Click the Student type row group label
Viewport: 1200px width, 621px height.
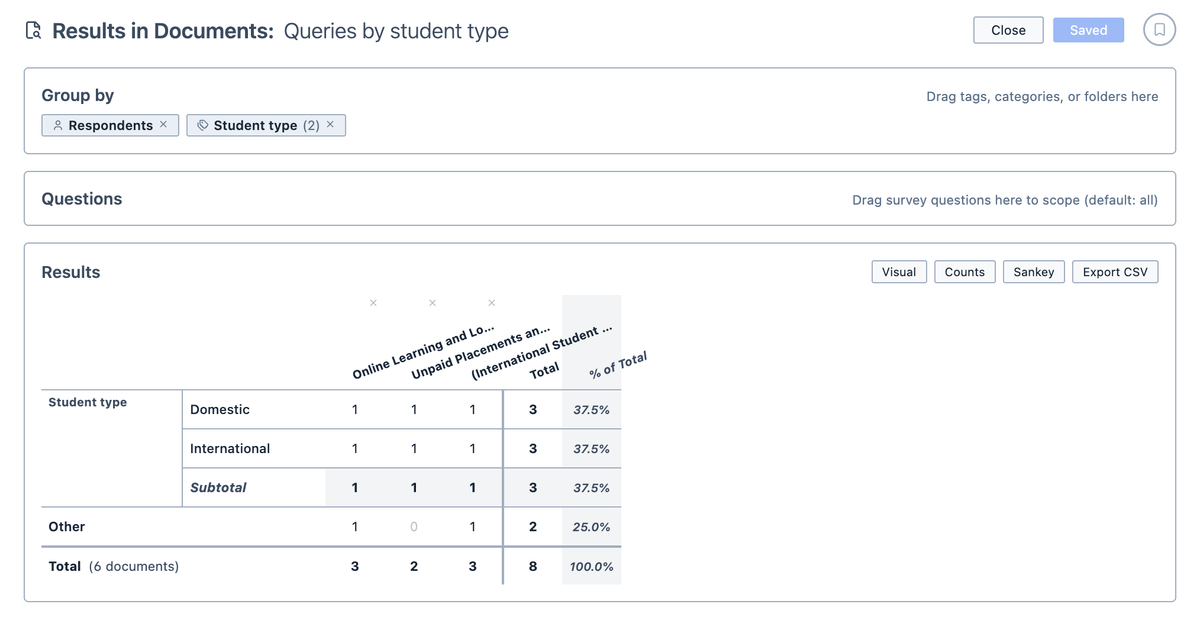pyautogui.click(x=88, y=402)
